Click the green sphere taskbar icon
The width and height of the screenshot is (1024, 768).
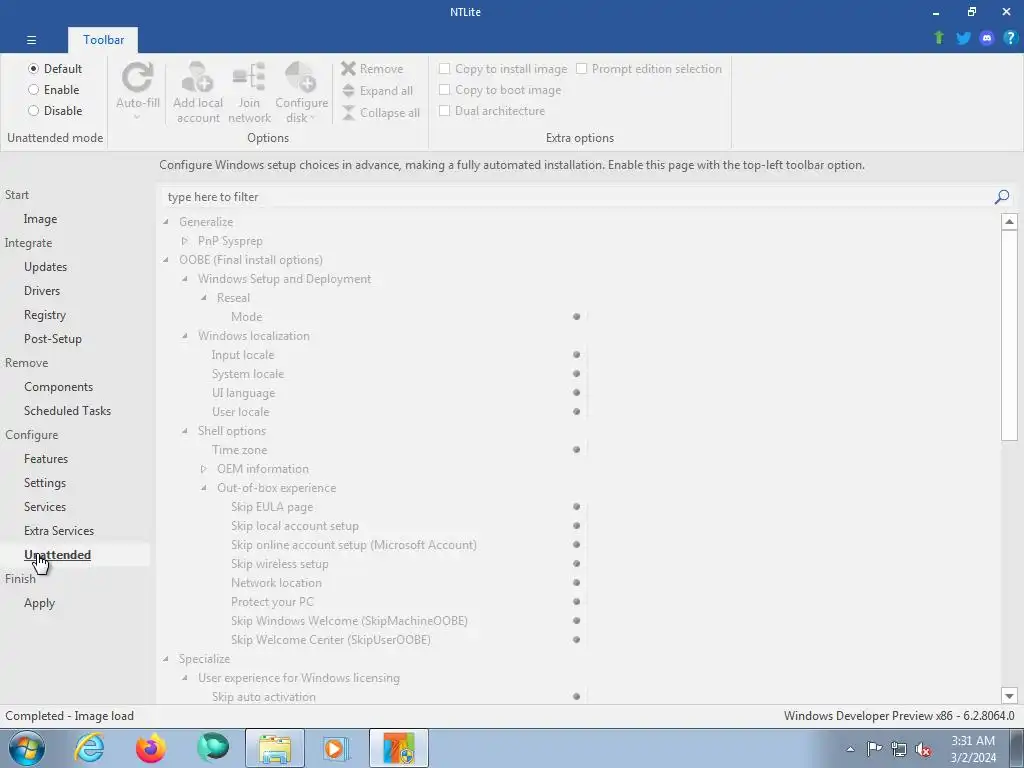[213, 748]
